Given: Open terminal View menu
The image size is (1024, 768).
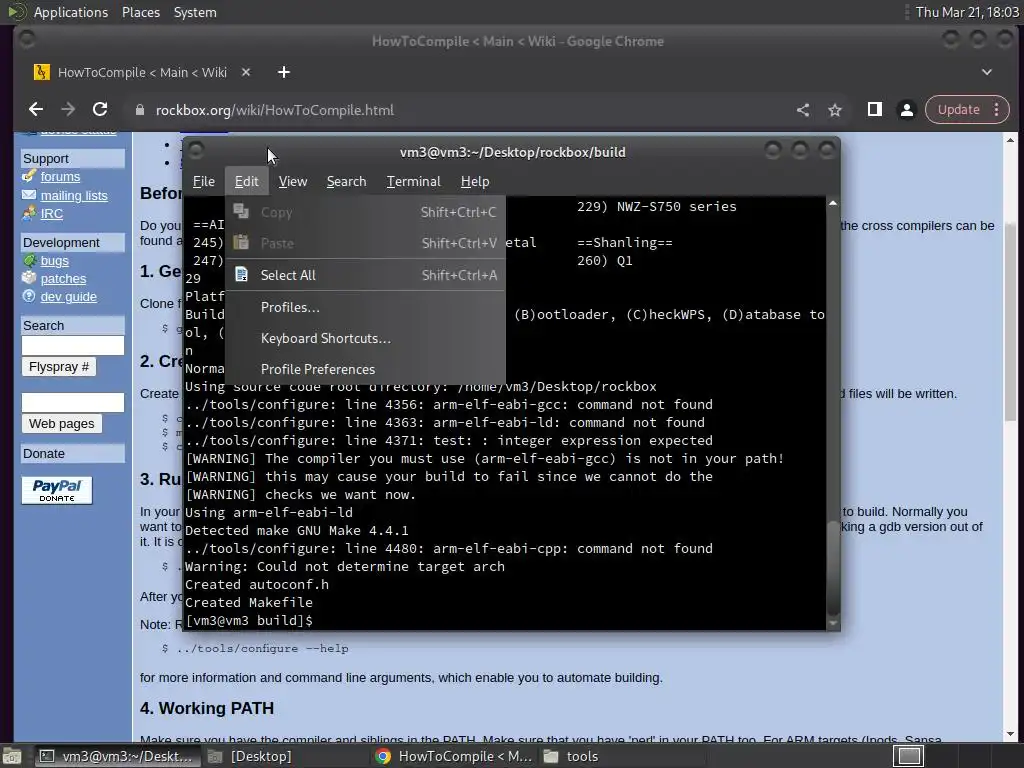Looking at the screenshot, I should pyautogui.click(x=293, y=182).
